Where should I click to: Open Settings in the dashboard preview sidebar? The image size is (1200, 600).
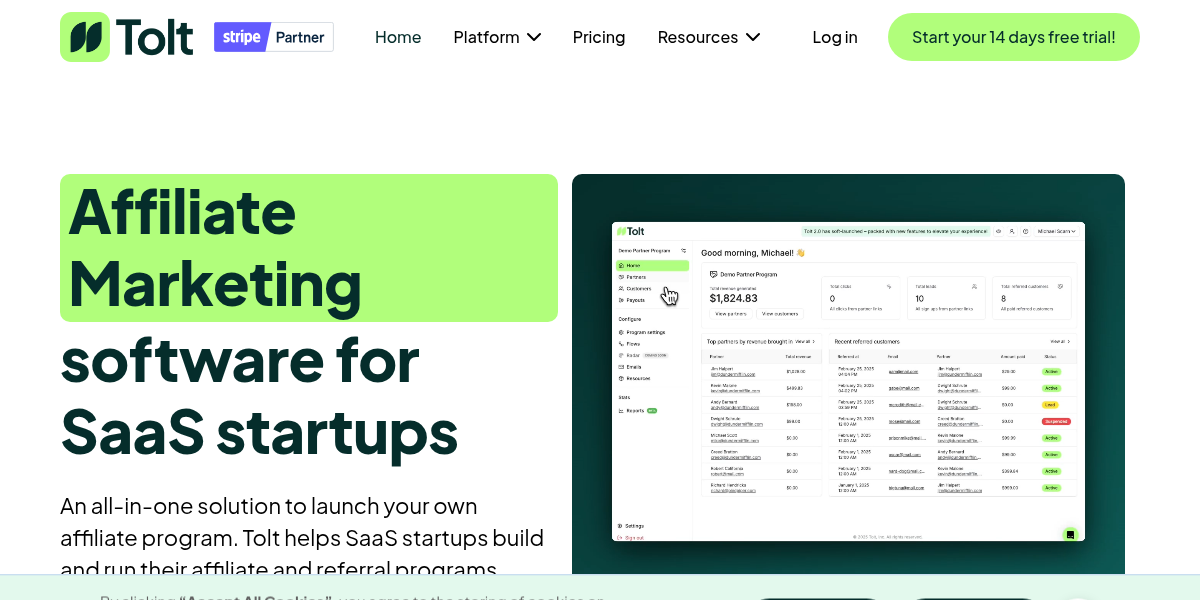point(634,525)
